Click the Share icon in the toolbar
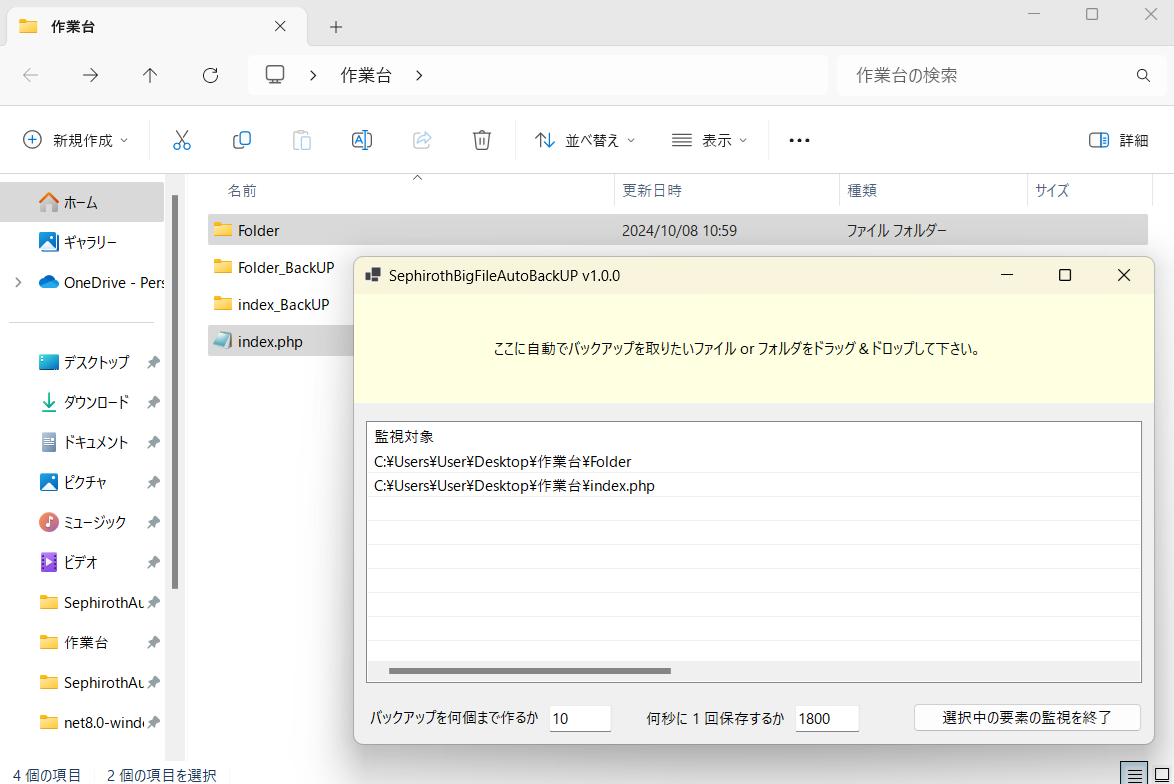Screen dimensions: 1174x784 pyautogui.click(x=421, y=140)
